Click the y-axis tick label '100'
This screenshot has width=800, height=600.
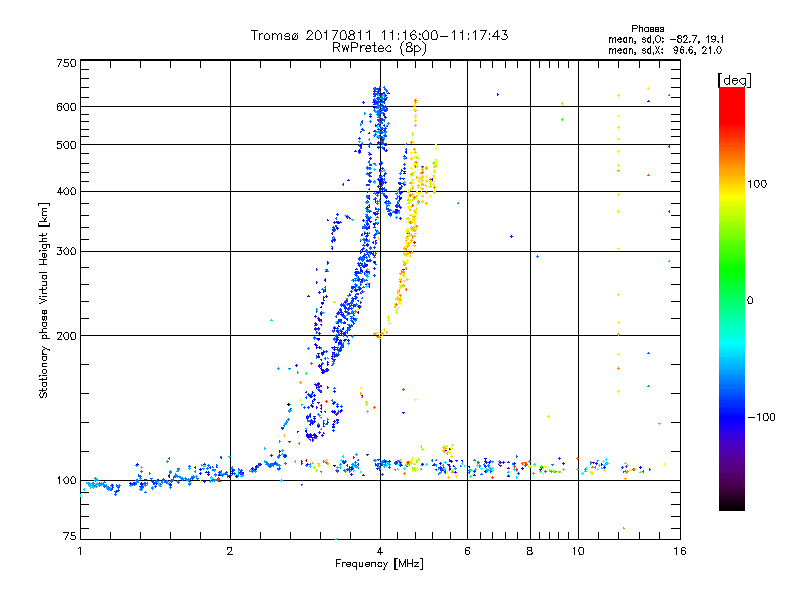66,481
